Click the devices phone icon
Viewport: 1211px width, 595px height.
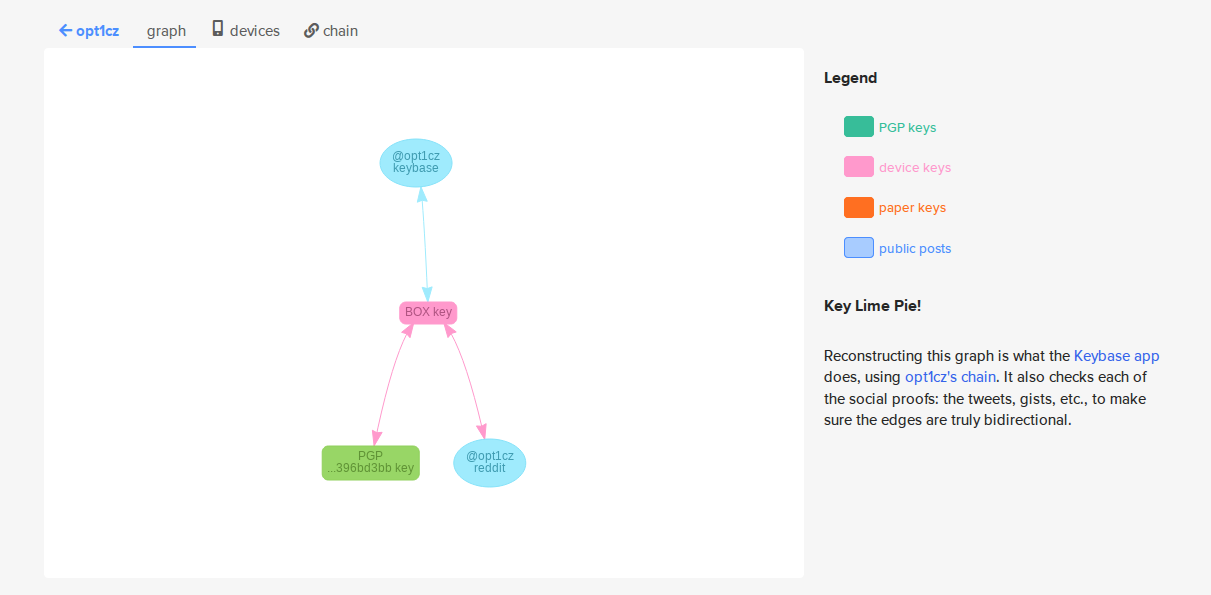(x=217, y=30)
